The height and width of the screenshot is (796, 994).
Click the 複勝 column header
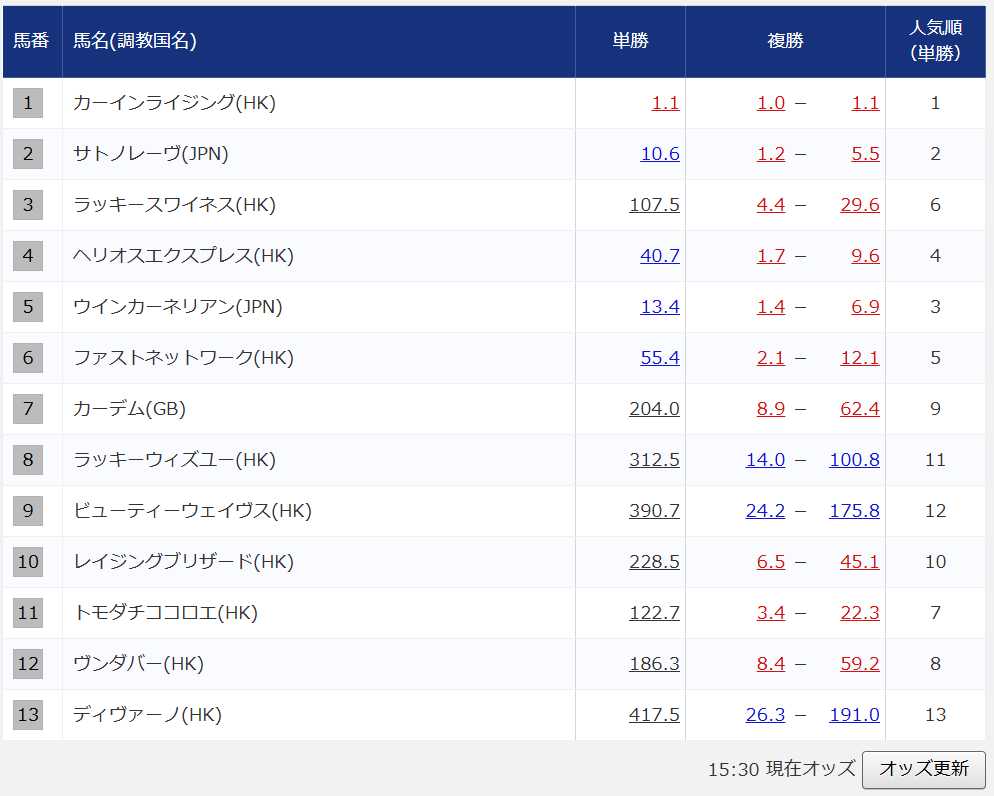point(785,41)
